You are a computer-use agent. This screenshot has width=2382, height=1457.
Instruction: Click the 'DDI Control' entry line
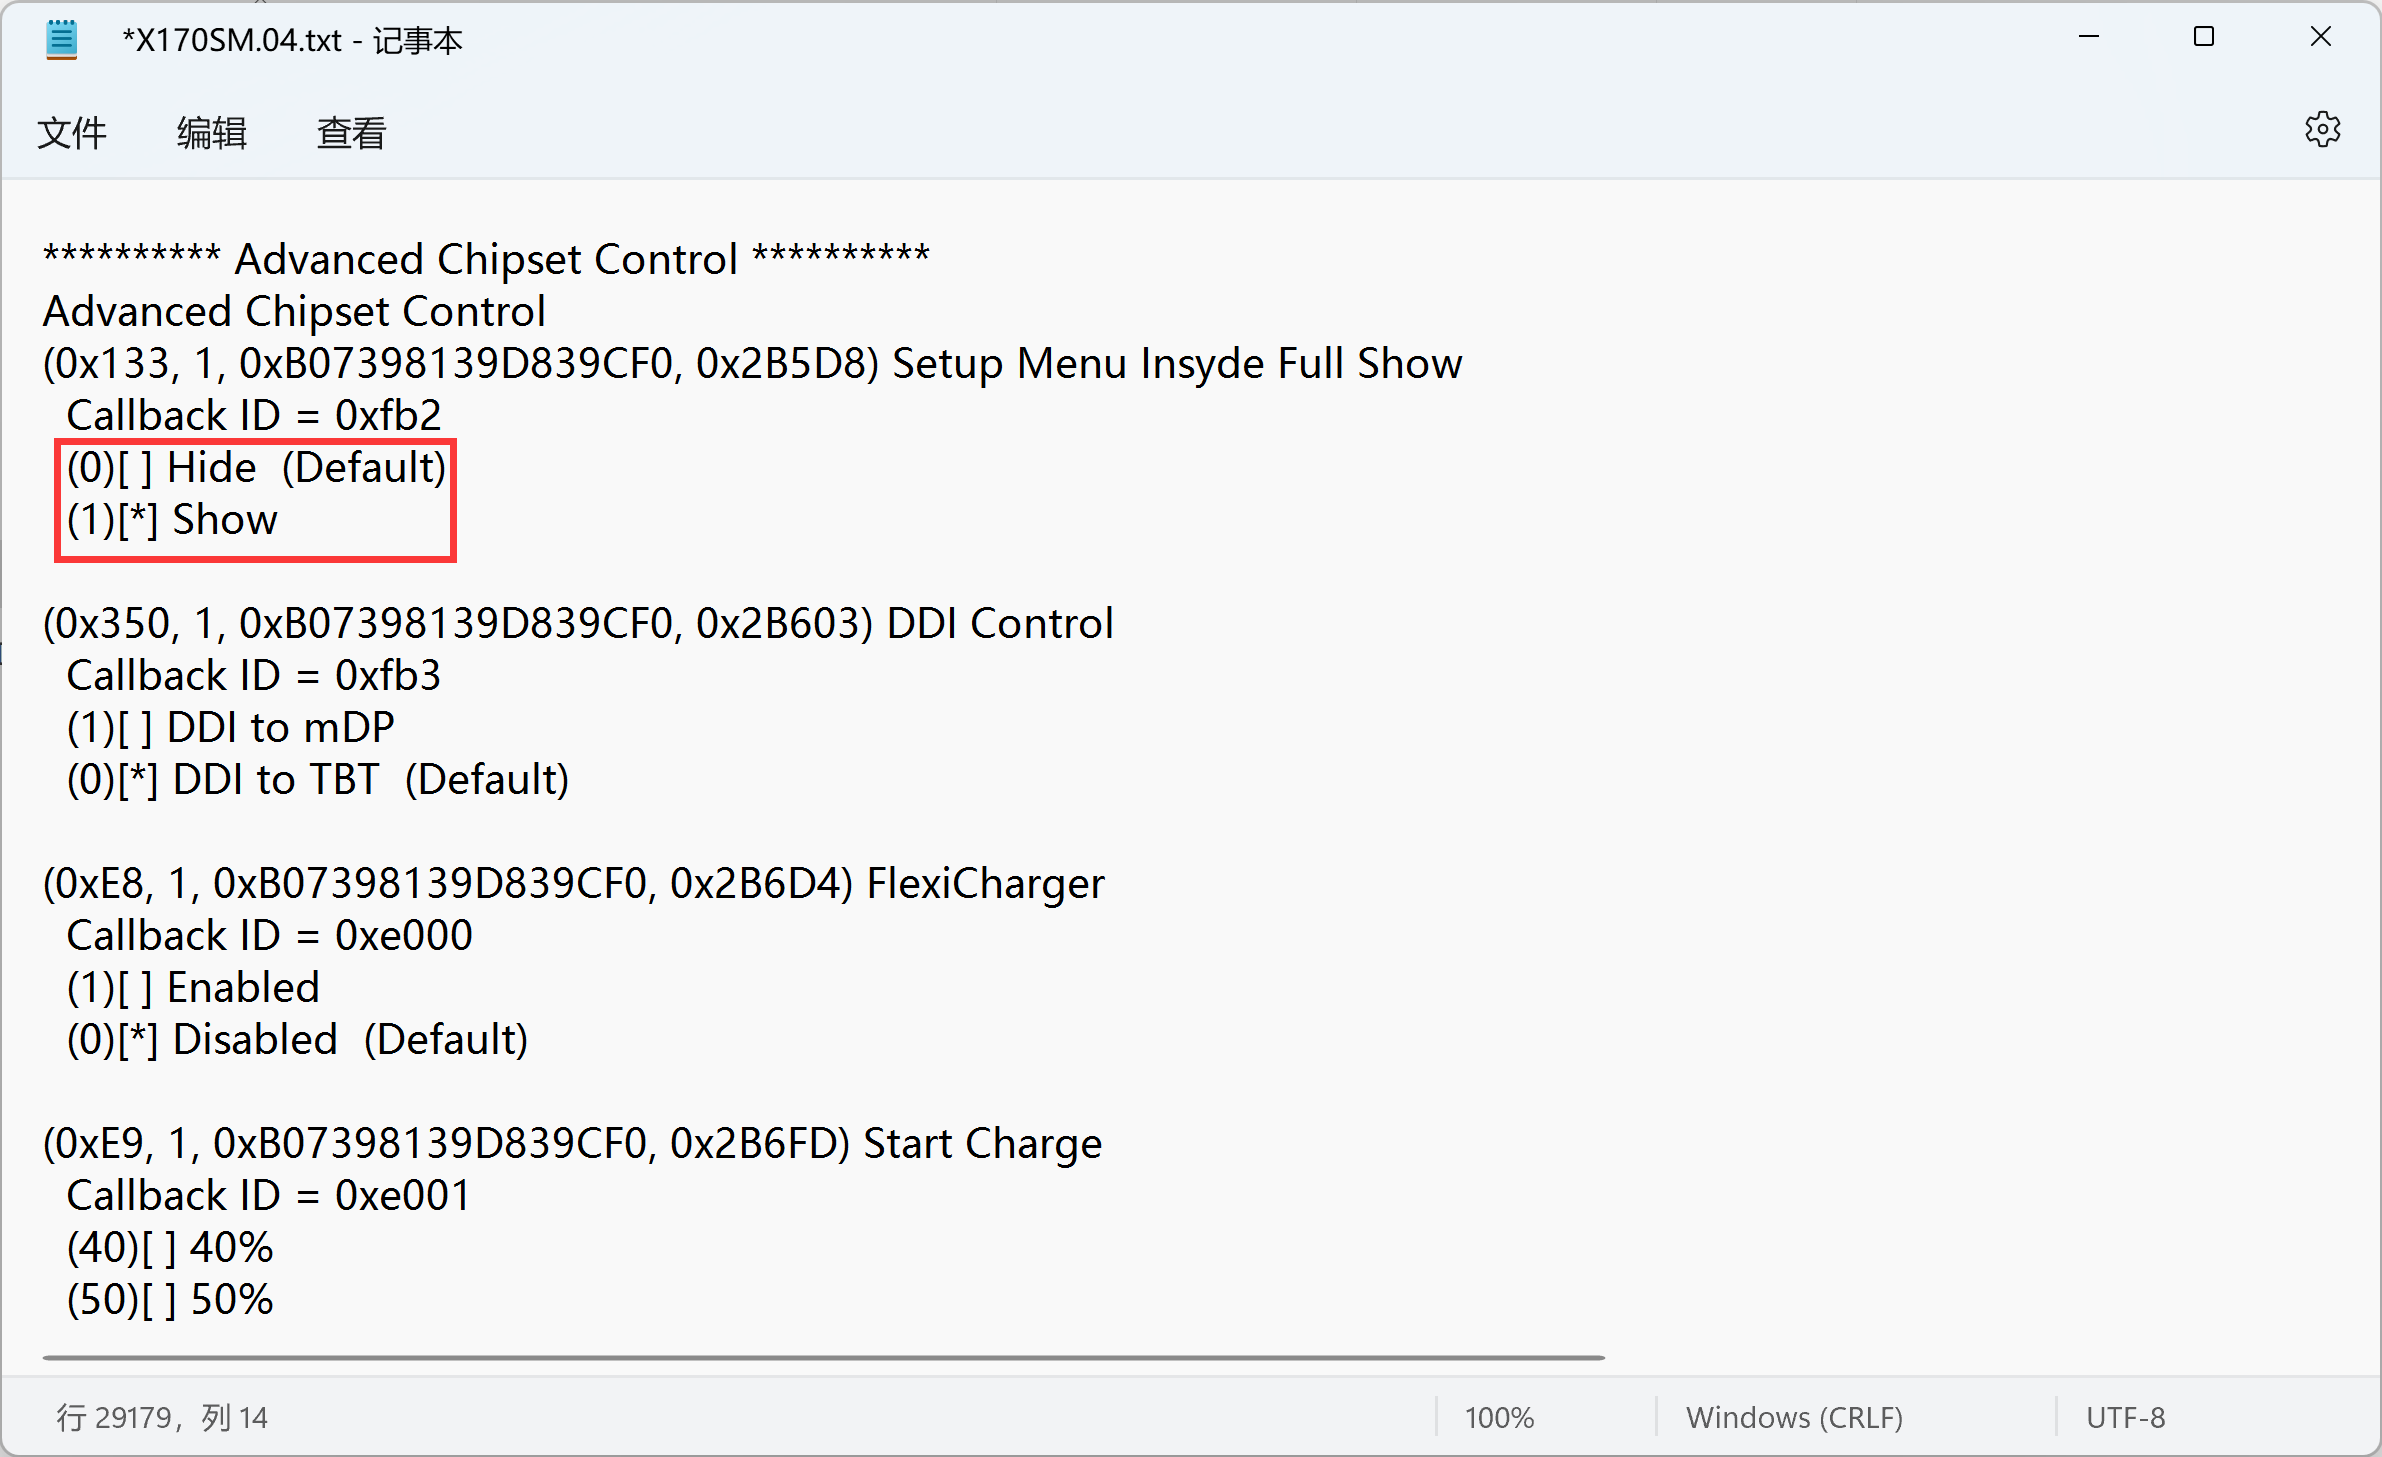click(x=578, y=624)
